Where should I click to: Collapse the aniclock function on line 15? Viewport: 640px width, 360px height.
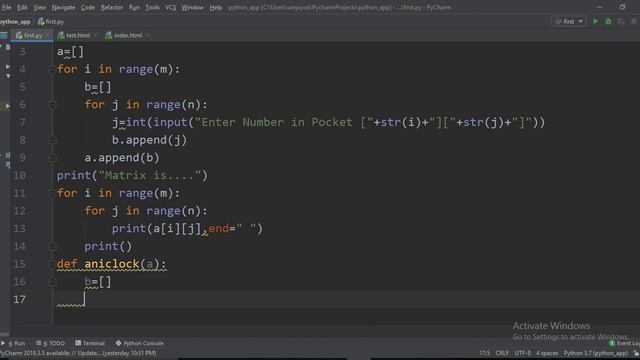coord(52,264)
